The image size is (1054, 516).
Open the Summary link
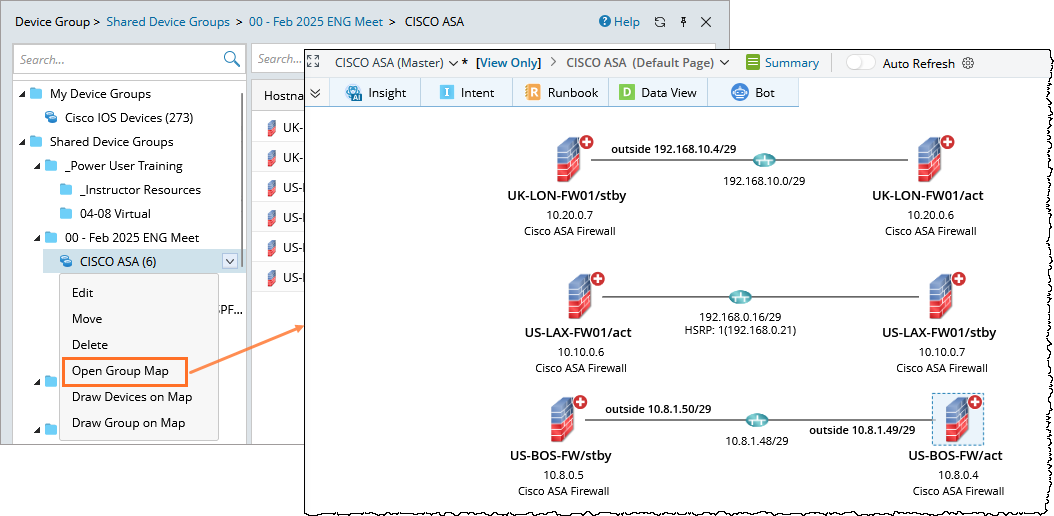(x=792, y=63)
